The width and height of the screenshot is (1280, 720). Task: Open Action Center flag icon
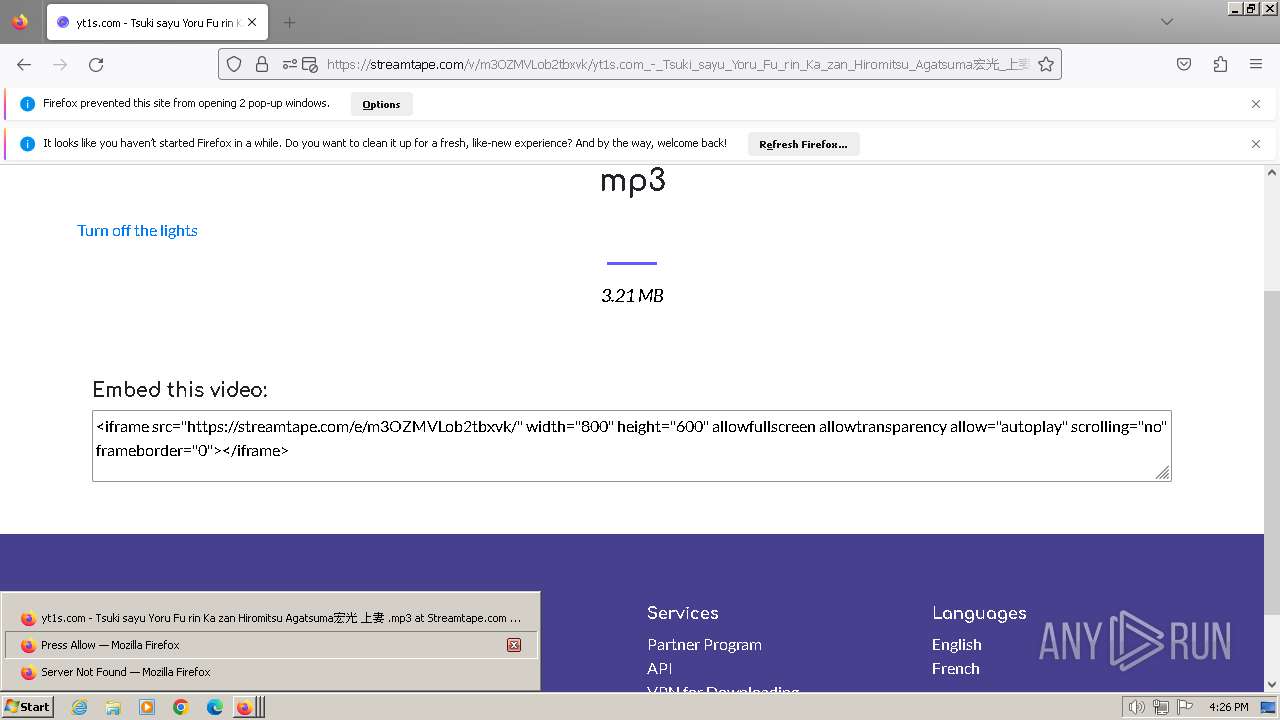[1185, 707]
